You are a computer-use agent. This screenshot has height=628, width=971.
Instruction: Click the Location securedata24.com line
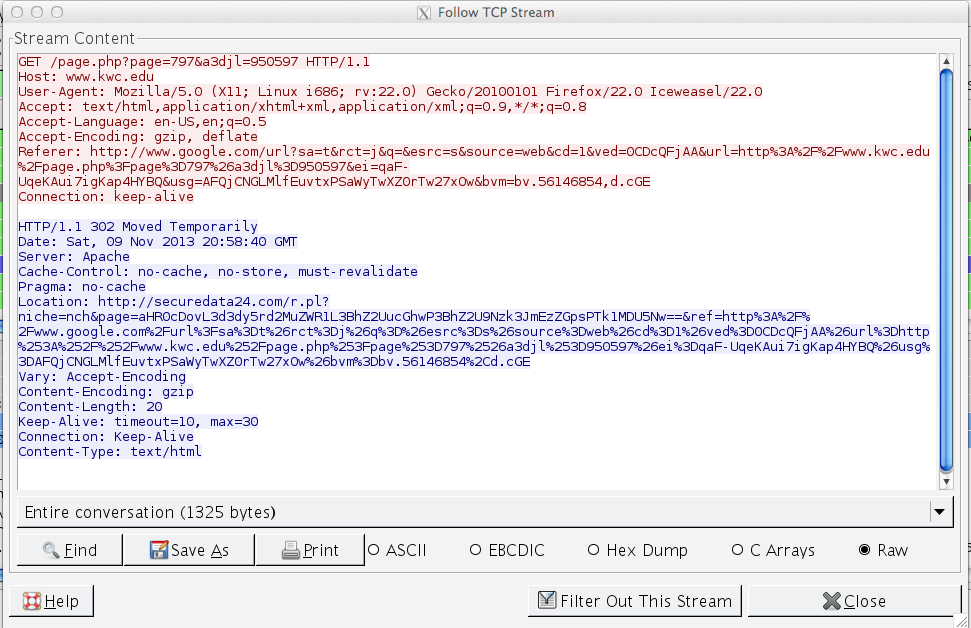point(173,302)
